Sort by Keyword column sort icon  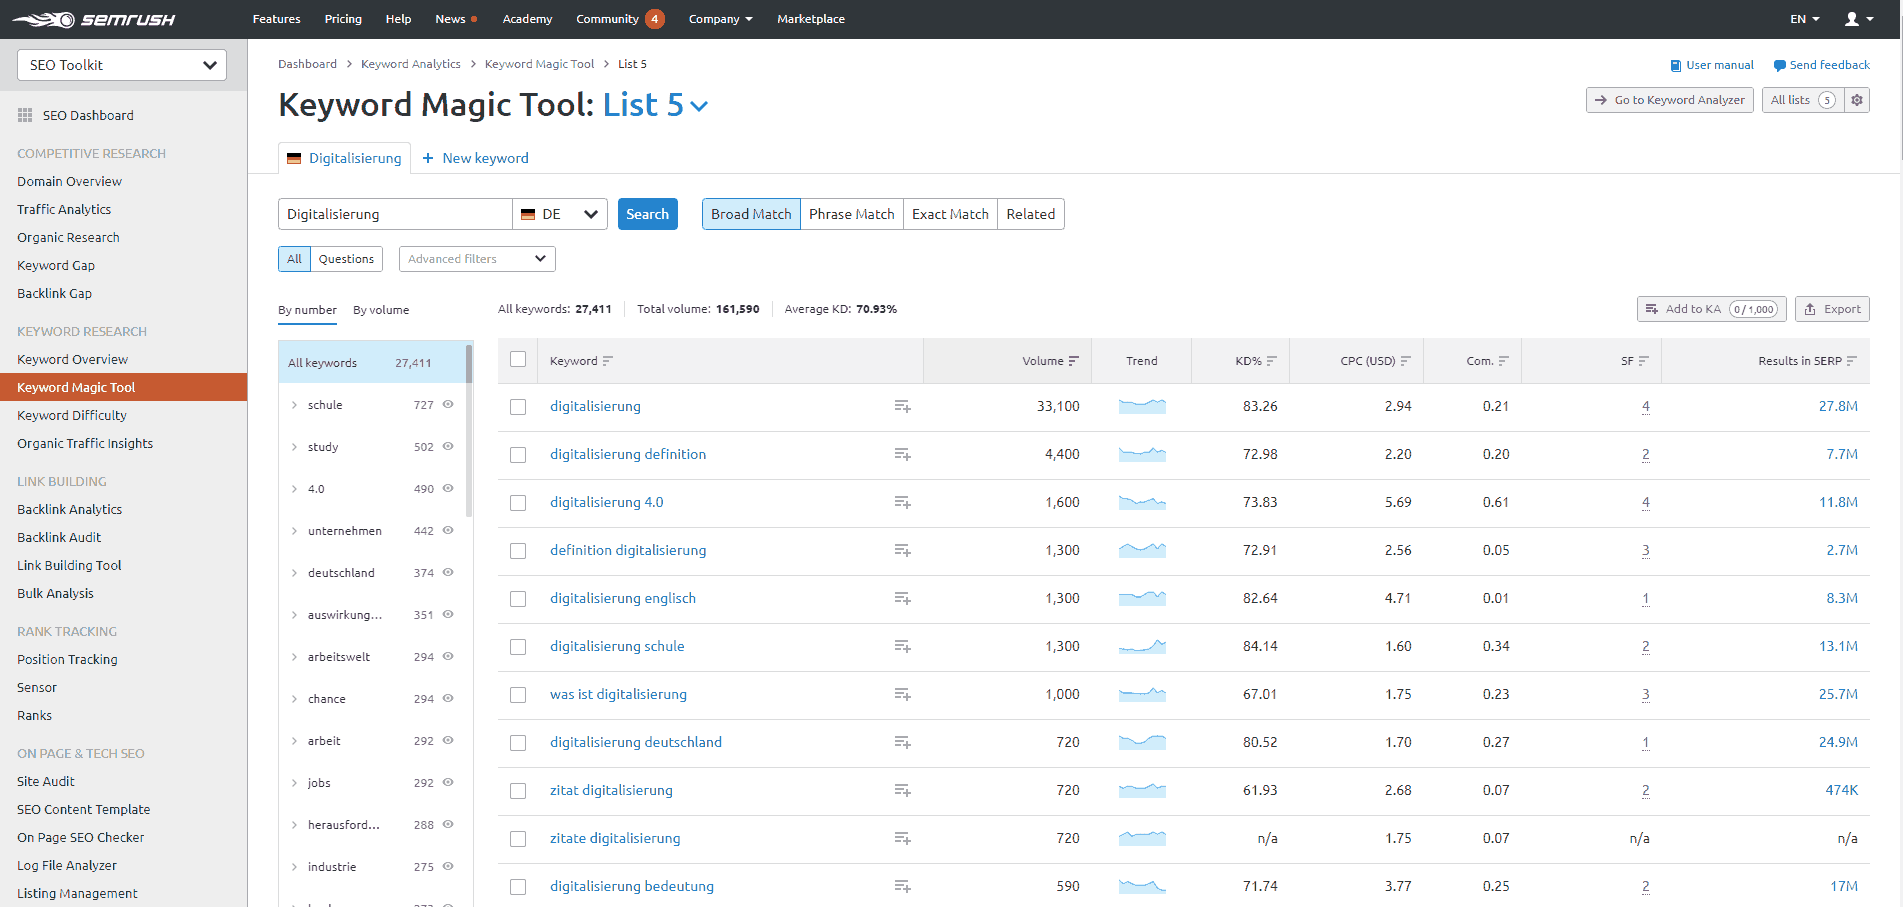608,361
